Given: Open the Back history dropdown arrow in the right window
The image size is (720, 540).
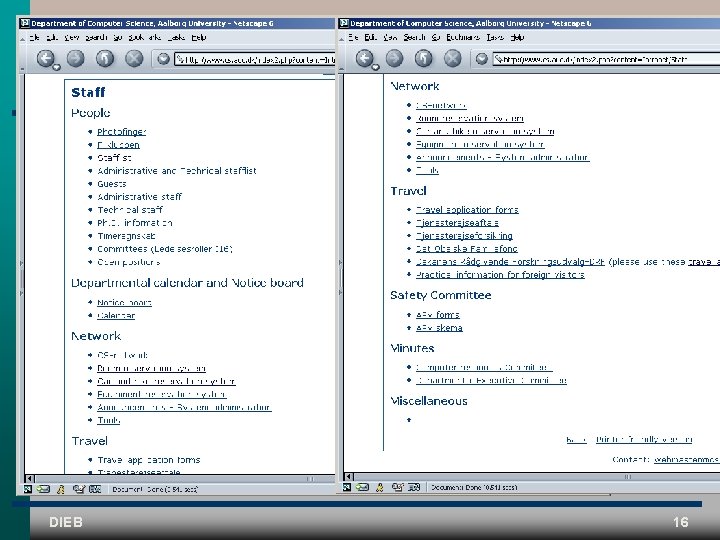Looking at the screenshot, I should tap(375, 68).
